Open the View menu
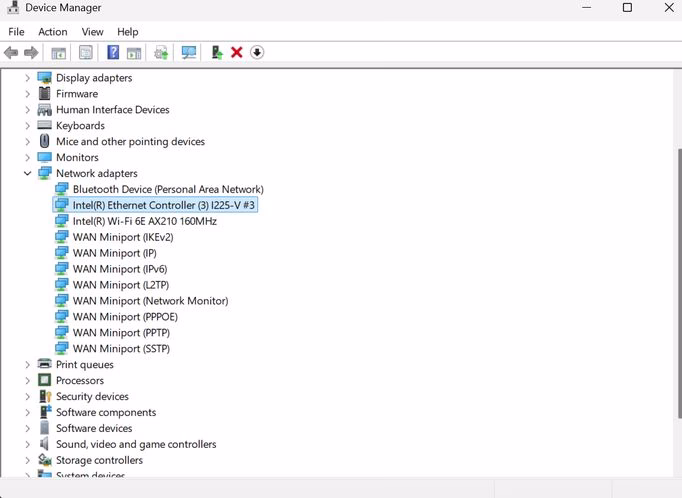This screenshot has width=682, height=498. pyautogui.click(x=92, y=32)
